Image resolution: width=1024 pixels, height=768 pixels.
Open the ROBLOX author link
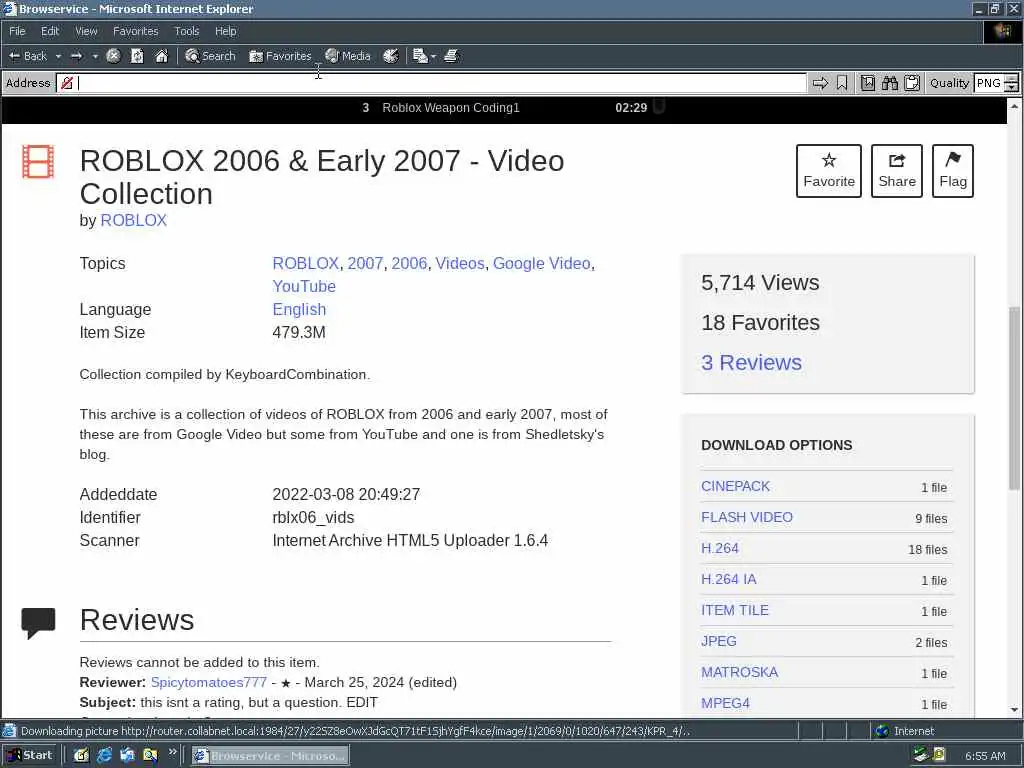coord(133,220)
